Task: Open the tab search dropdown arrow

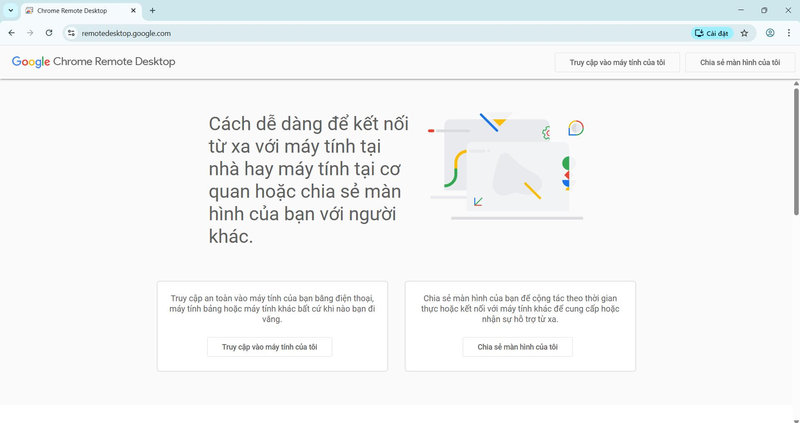Action: pyautogui.click(x=10, y=10)
